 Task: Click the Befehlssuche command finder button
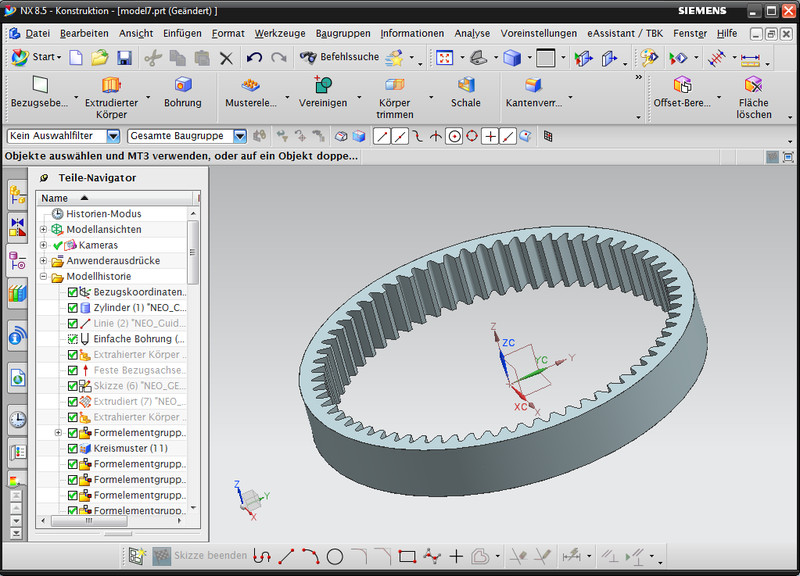tap(339, 57)
